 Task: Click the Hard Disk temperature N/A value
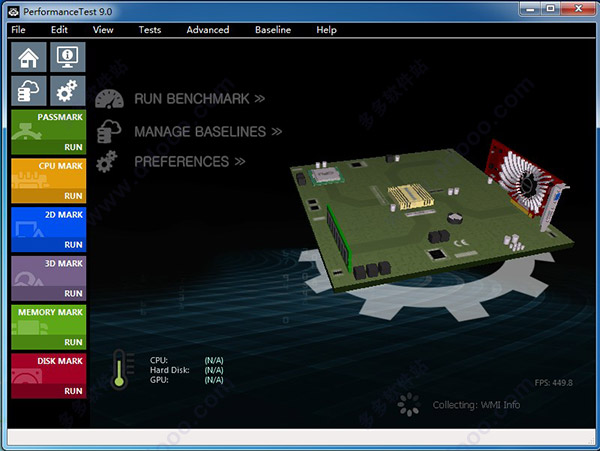[214, 370]
